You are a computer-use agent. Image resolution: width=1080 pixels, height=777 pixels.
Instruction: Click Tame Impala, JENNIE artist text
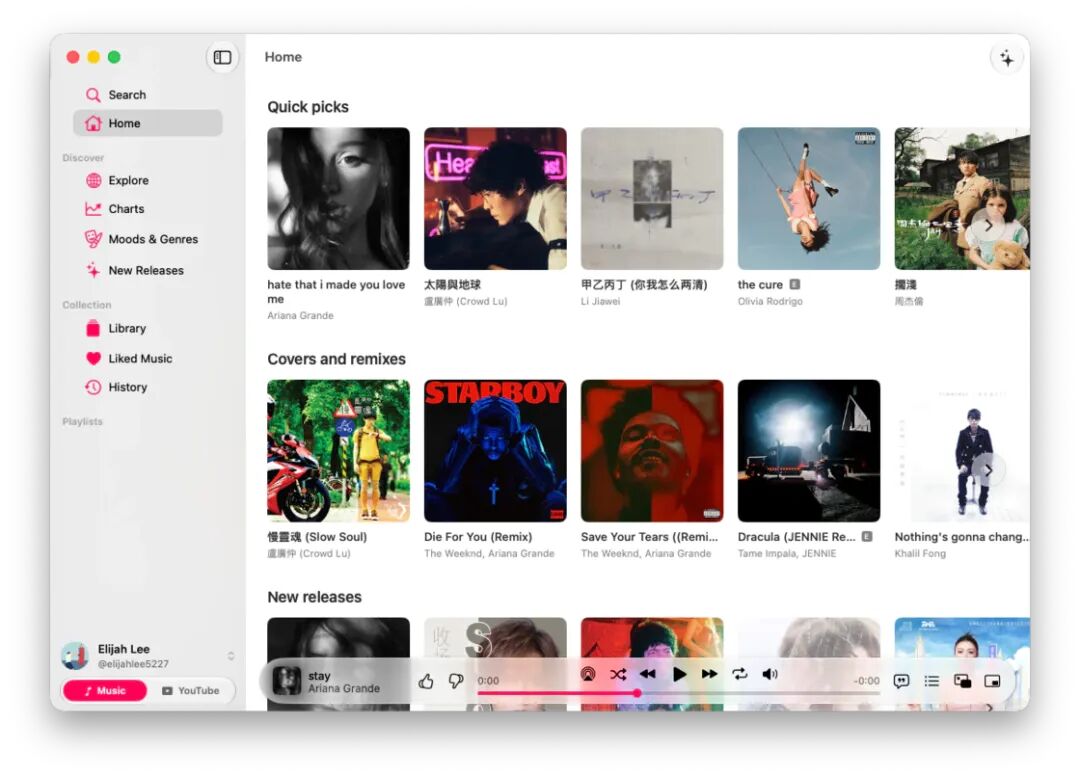pyautogui.click(x=787, y=553)
